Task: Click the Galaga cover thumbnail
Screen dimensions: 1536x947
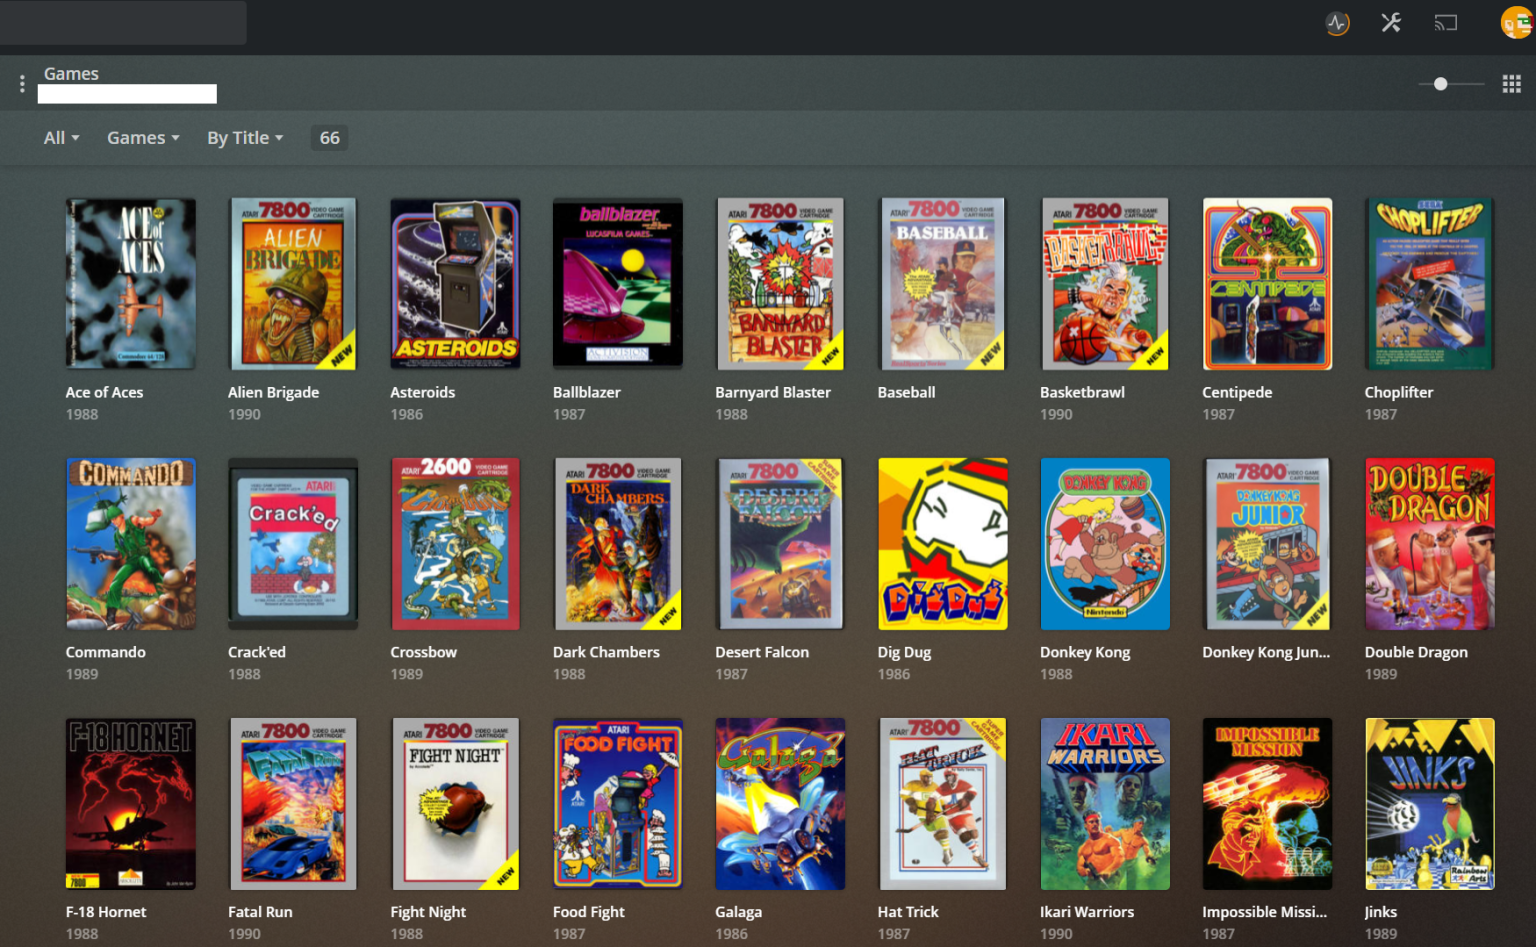Action: (780, 803)
